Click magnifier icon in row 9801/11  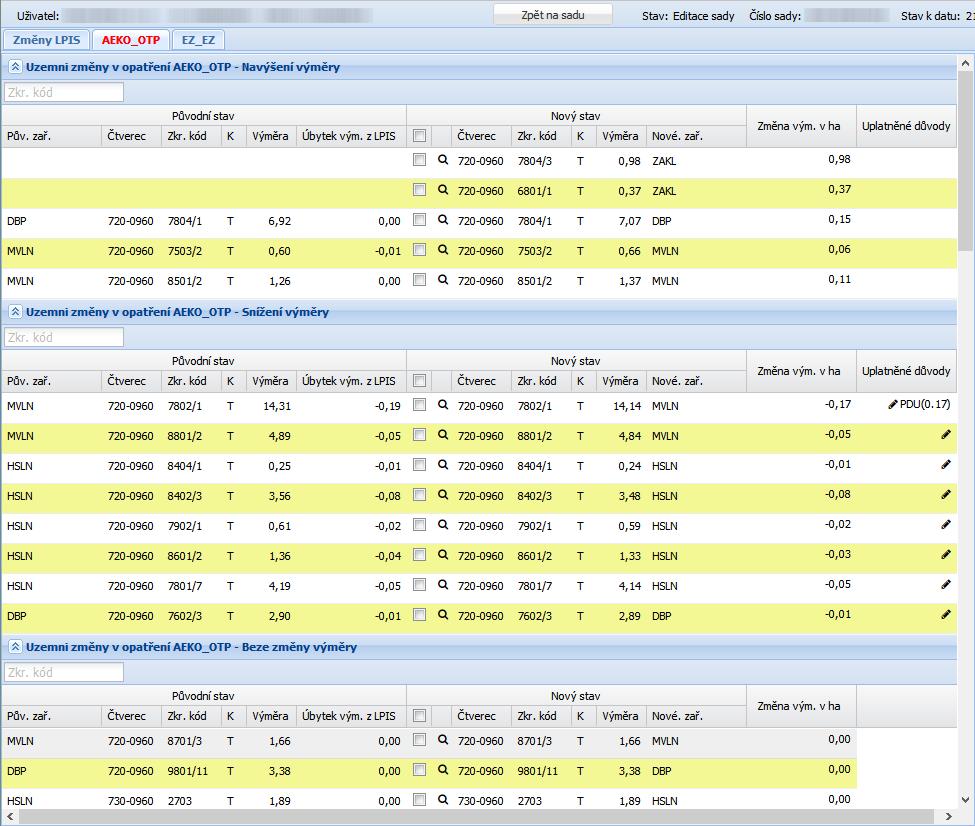point(443,770)
